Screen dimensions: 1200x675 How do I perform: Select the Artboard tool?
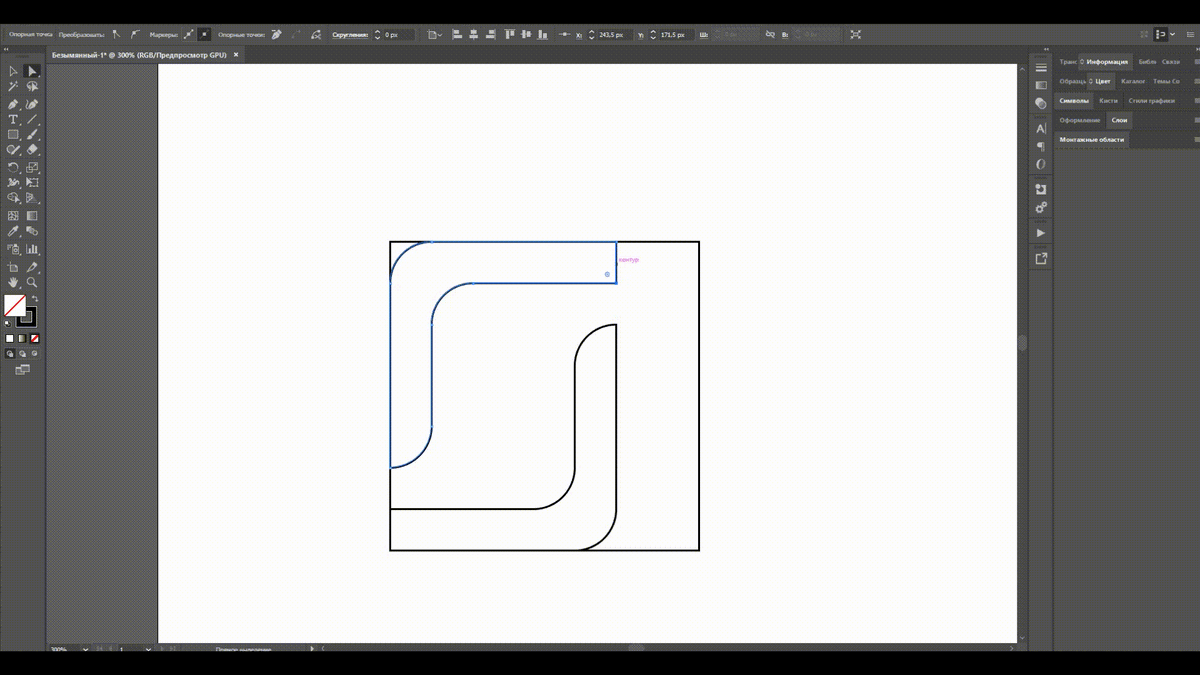click(13, 267)
